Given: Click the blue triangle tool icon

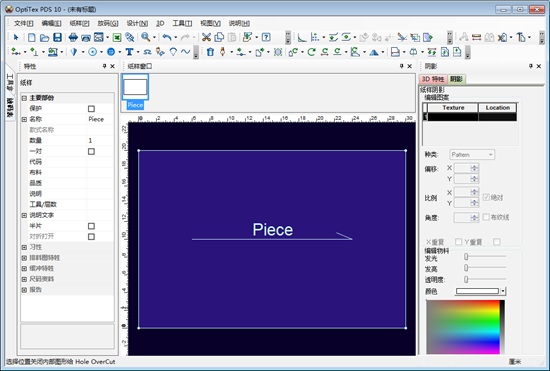Looking at the screenshot, I should (x=374, y=52).
